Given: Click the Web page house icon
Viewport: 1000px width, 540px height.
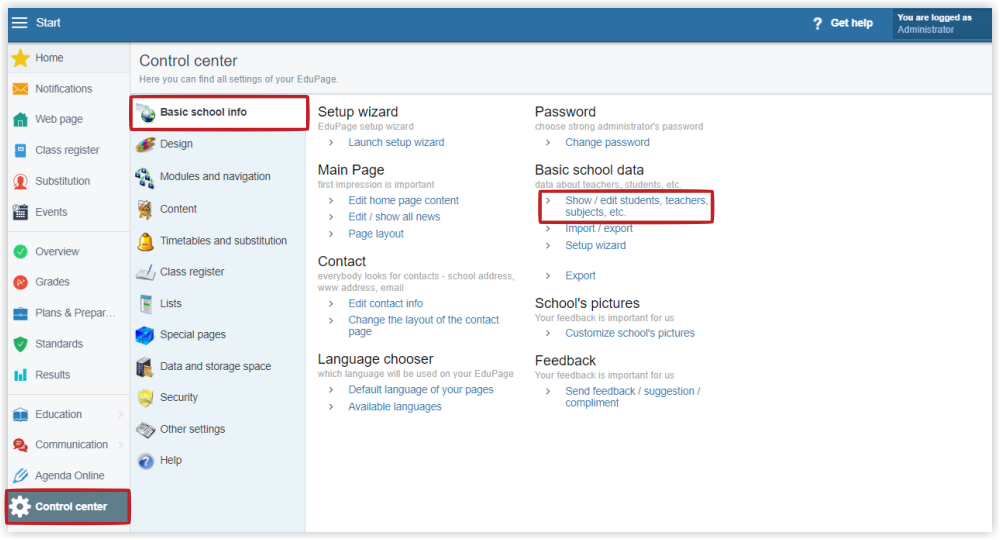Looking at the screenshot, I should (20, 119).
